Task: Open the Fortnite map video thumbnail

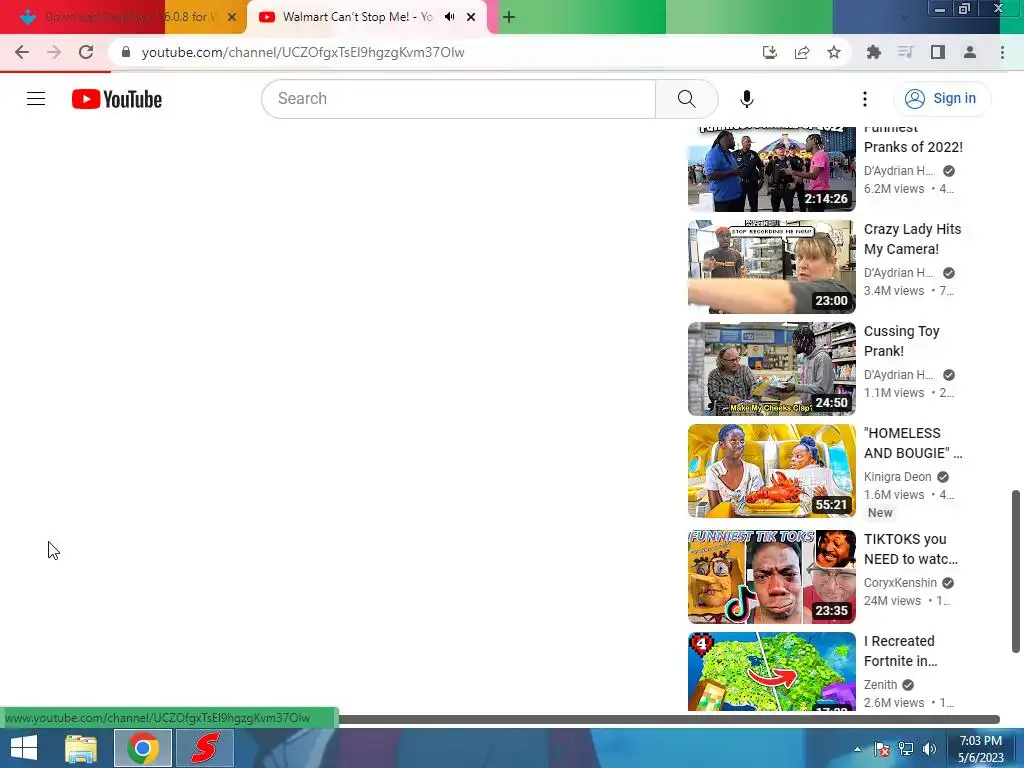Action: (x=771, y=671)
